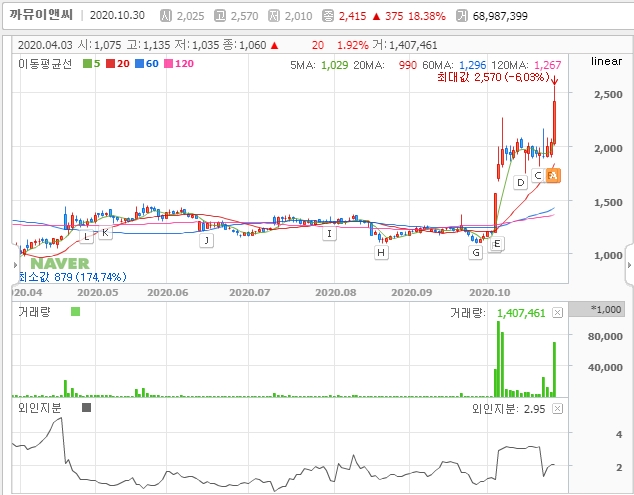Click the 2020.10 axis date label

click(x=490, y=292)
